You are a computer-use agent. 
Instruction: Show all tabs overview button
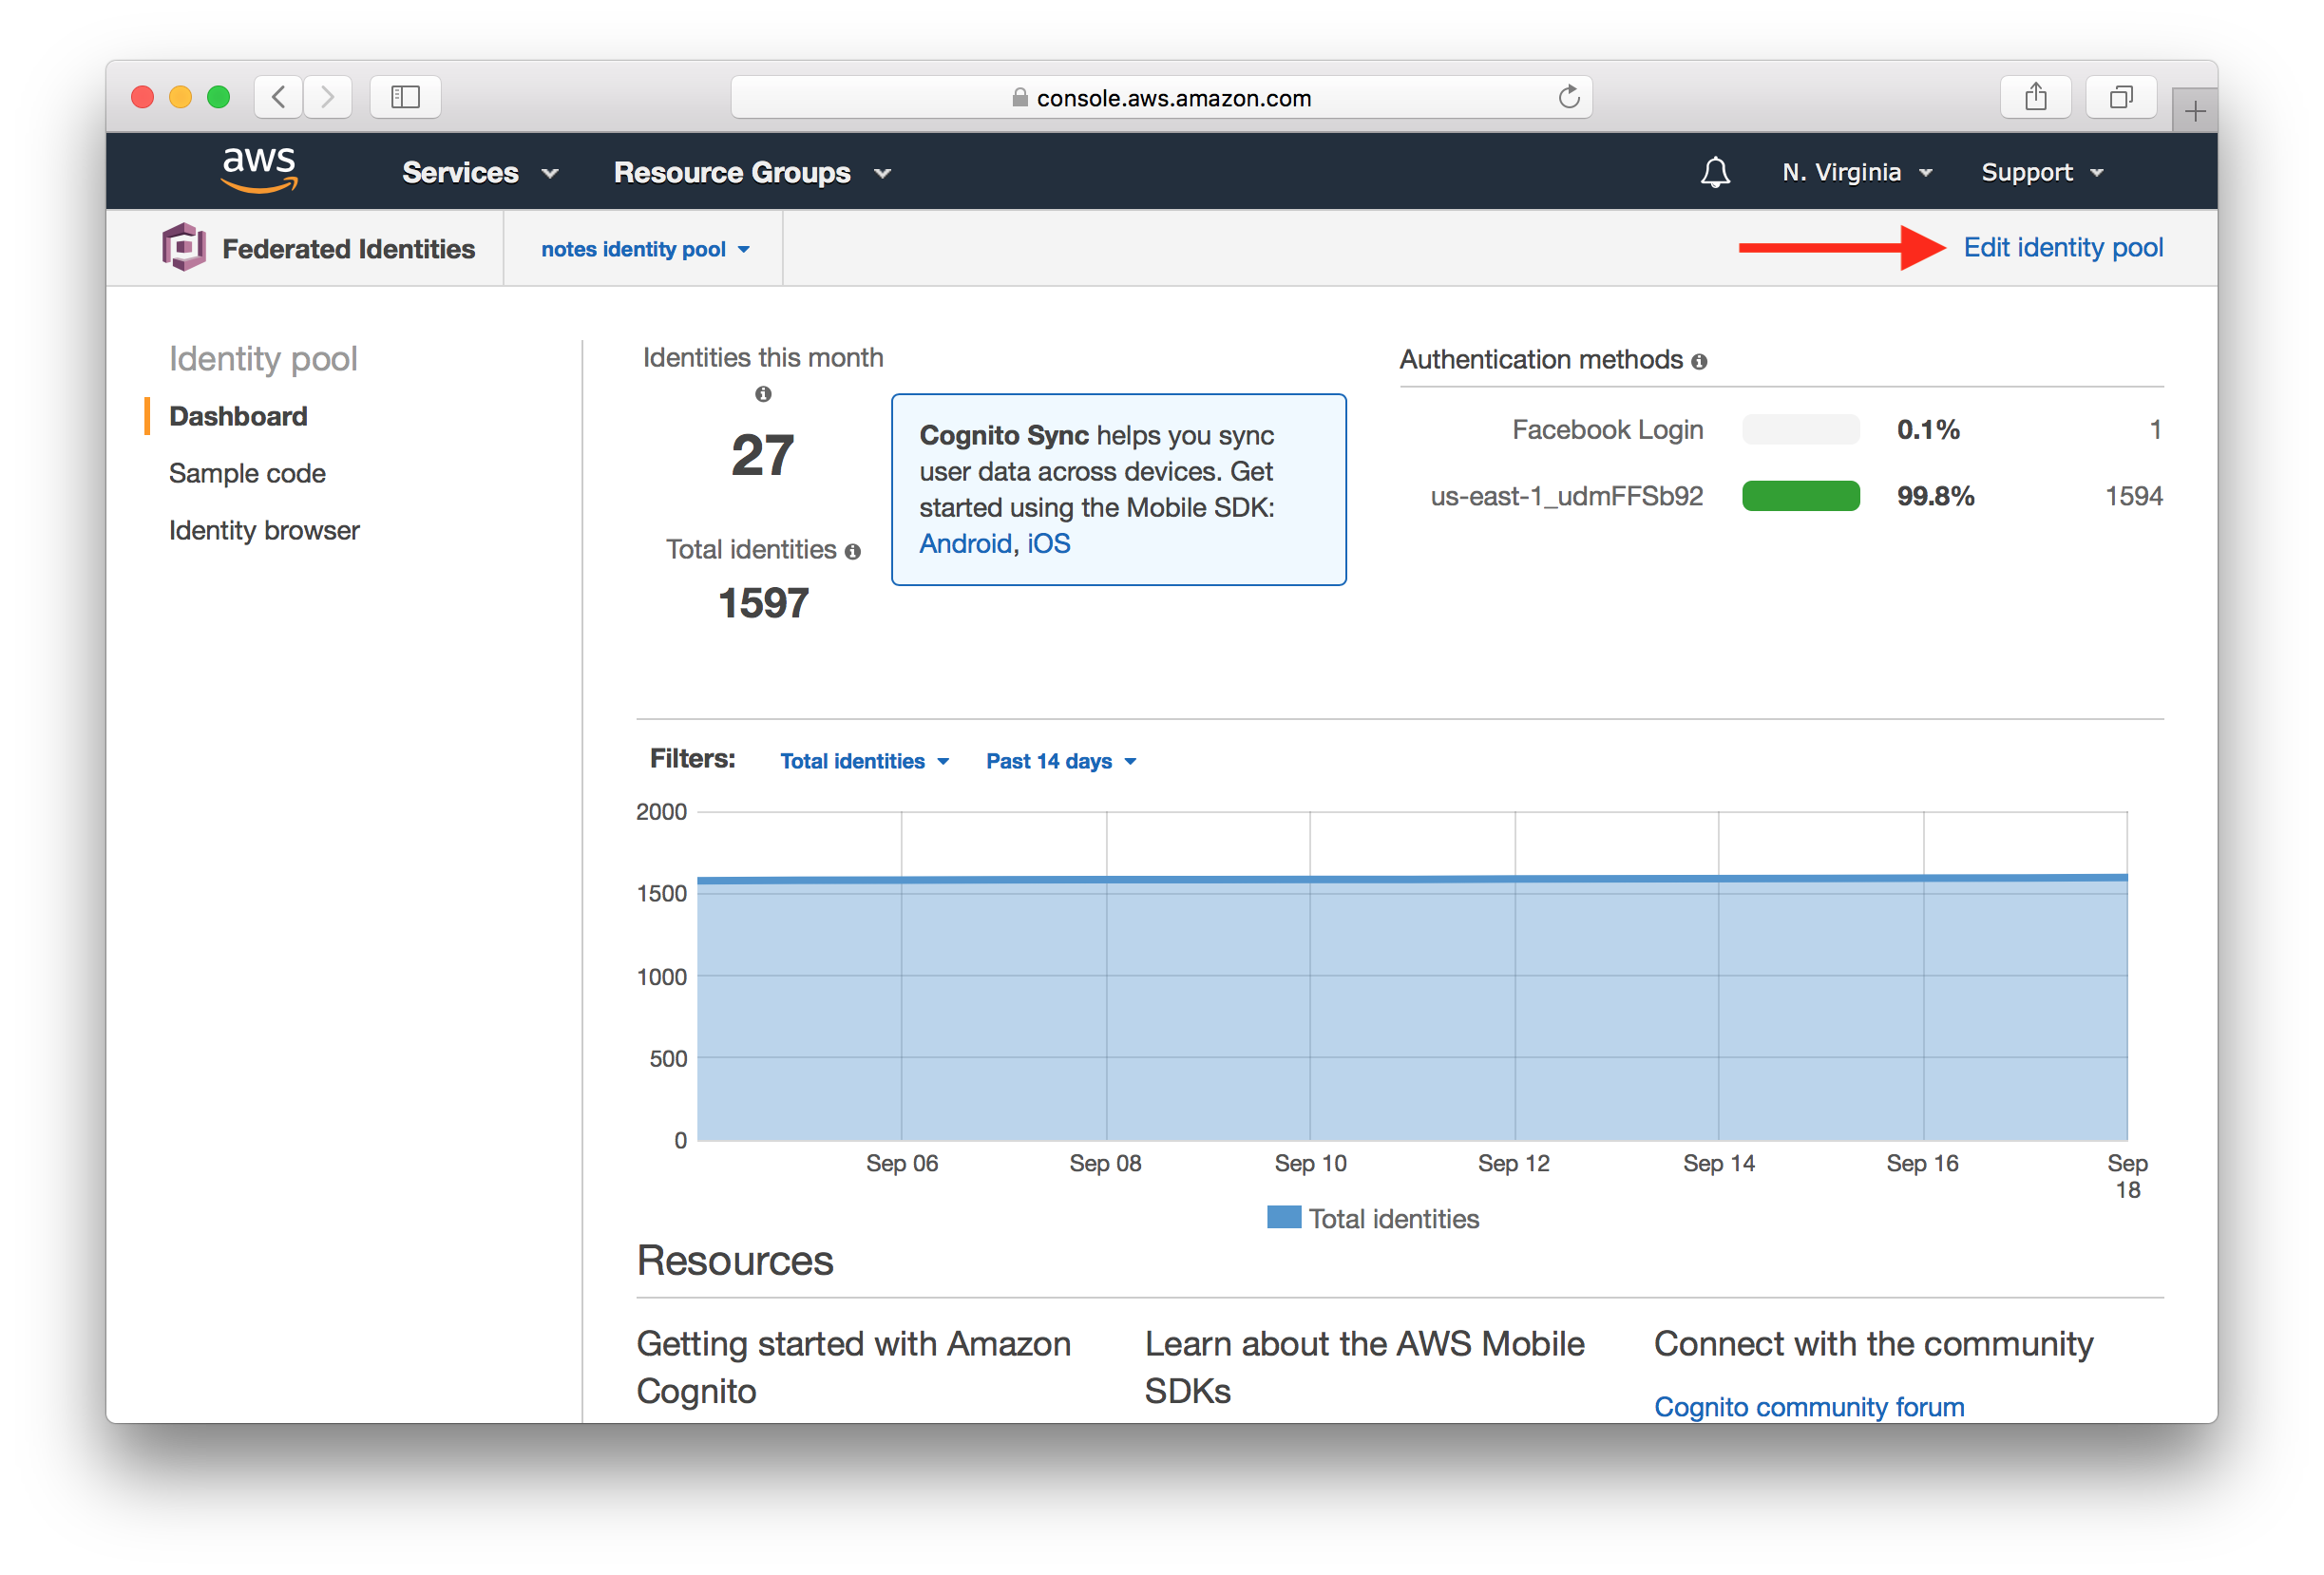2121,97
